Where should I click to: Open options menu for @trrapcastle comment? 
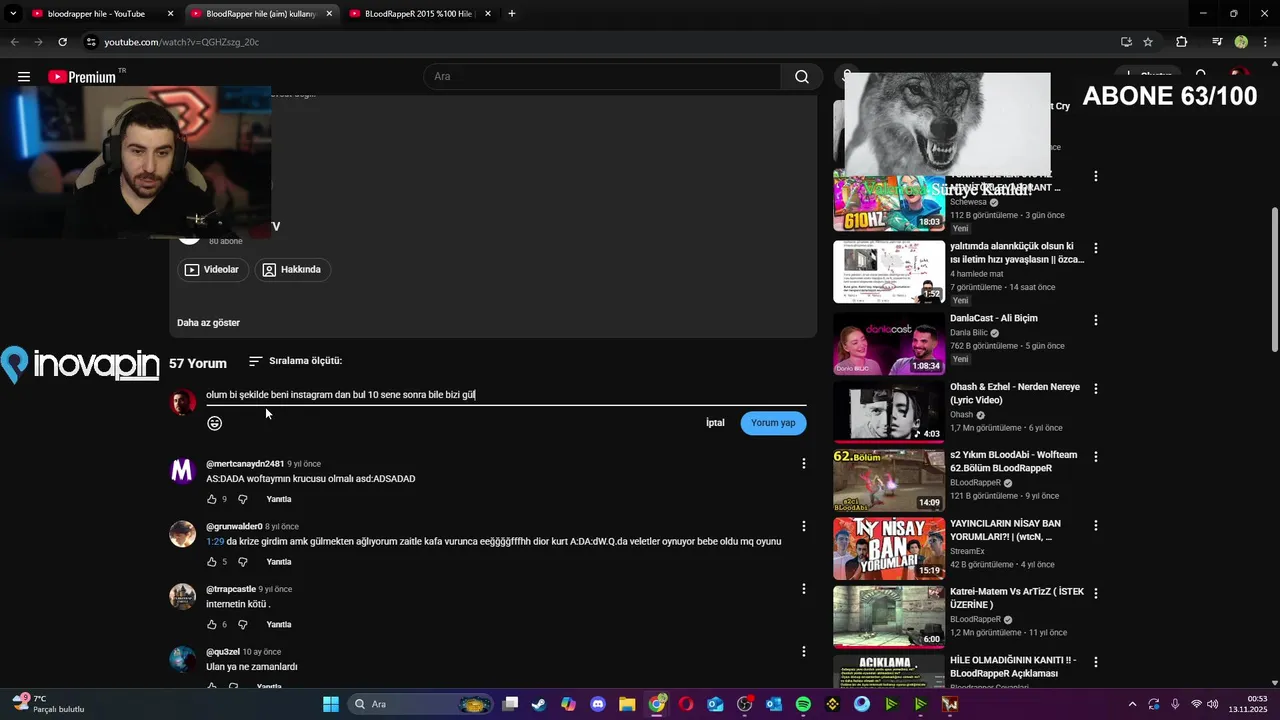[803, 589]
